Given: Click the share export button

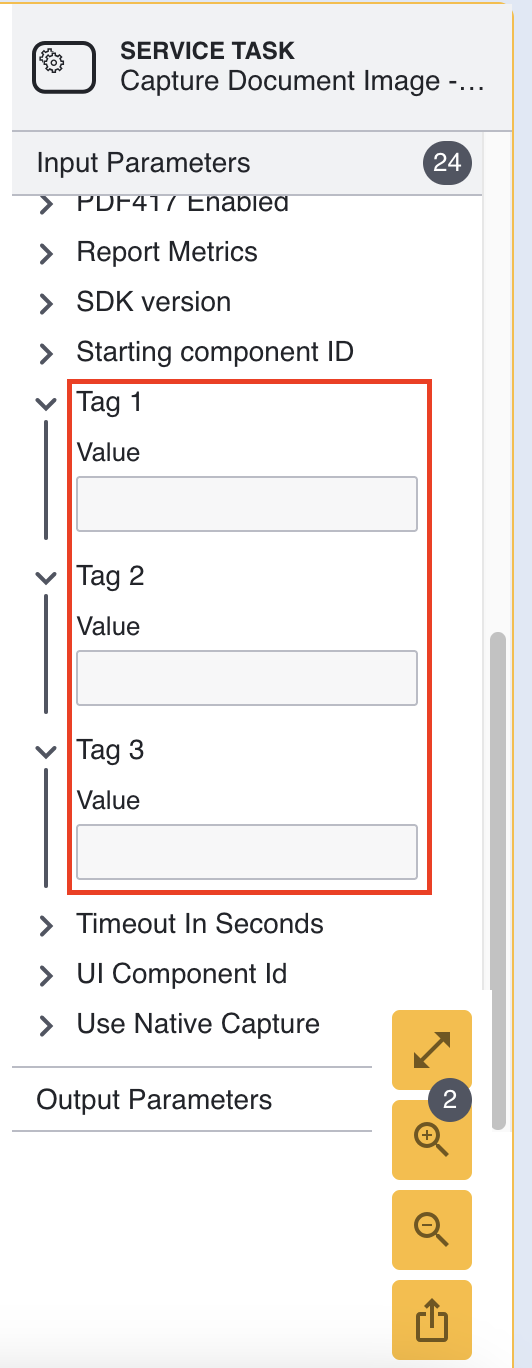Looking at the screenshot, I should pyautogui.click(x=432, y=1320).
